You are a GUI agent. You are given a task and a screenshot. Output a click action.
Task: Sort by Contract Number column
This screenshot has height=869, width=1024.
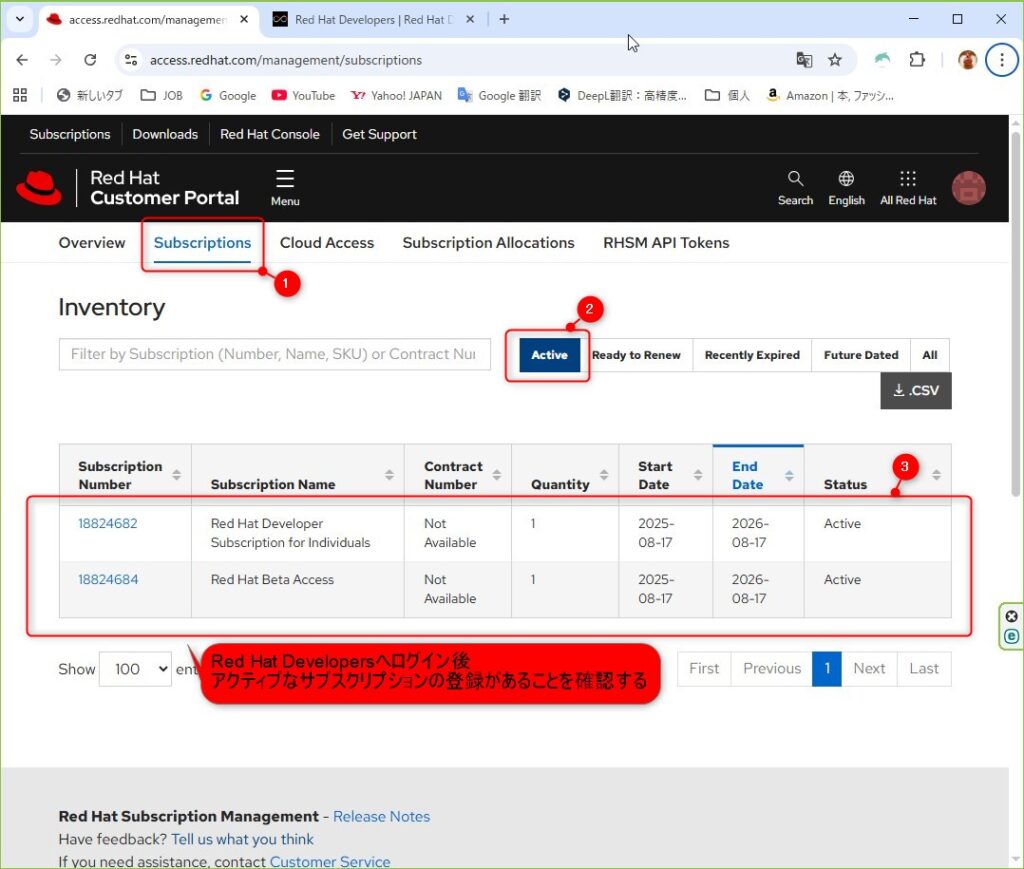click(x=497, y=475)
